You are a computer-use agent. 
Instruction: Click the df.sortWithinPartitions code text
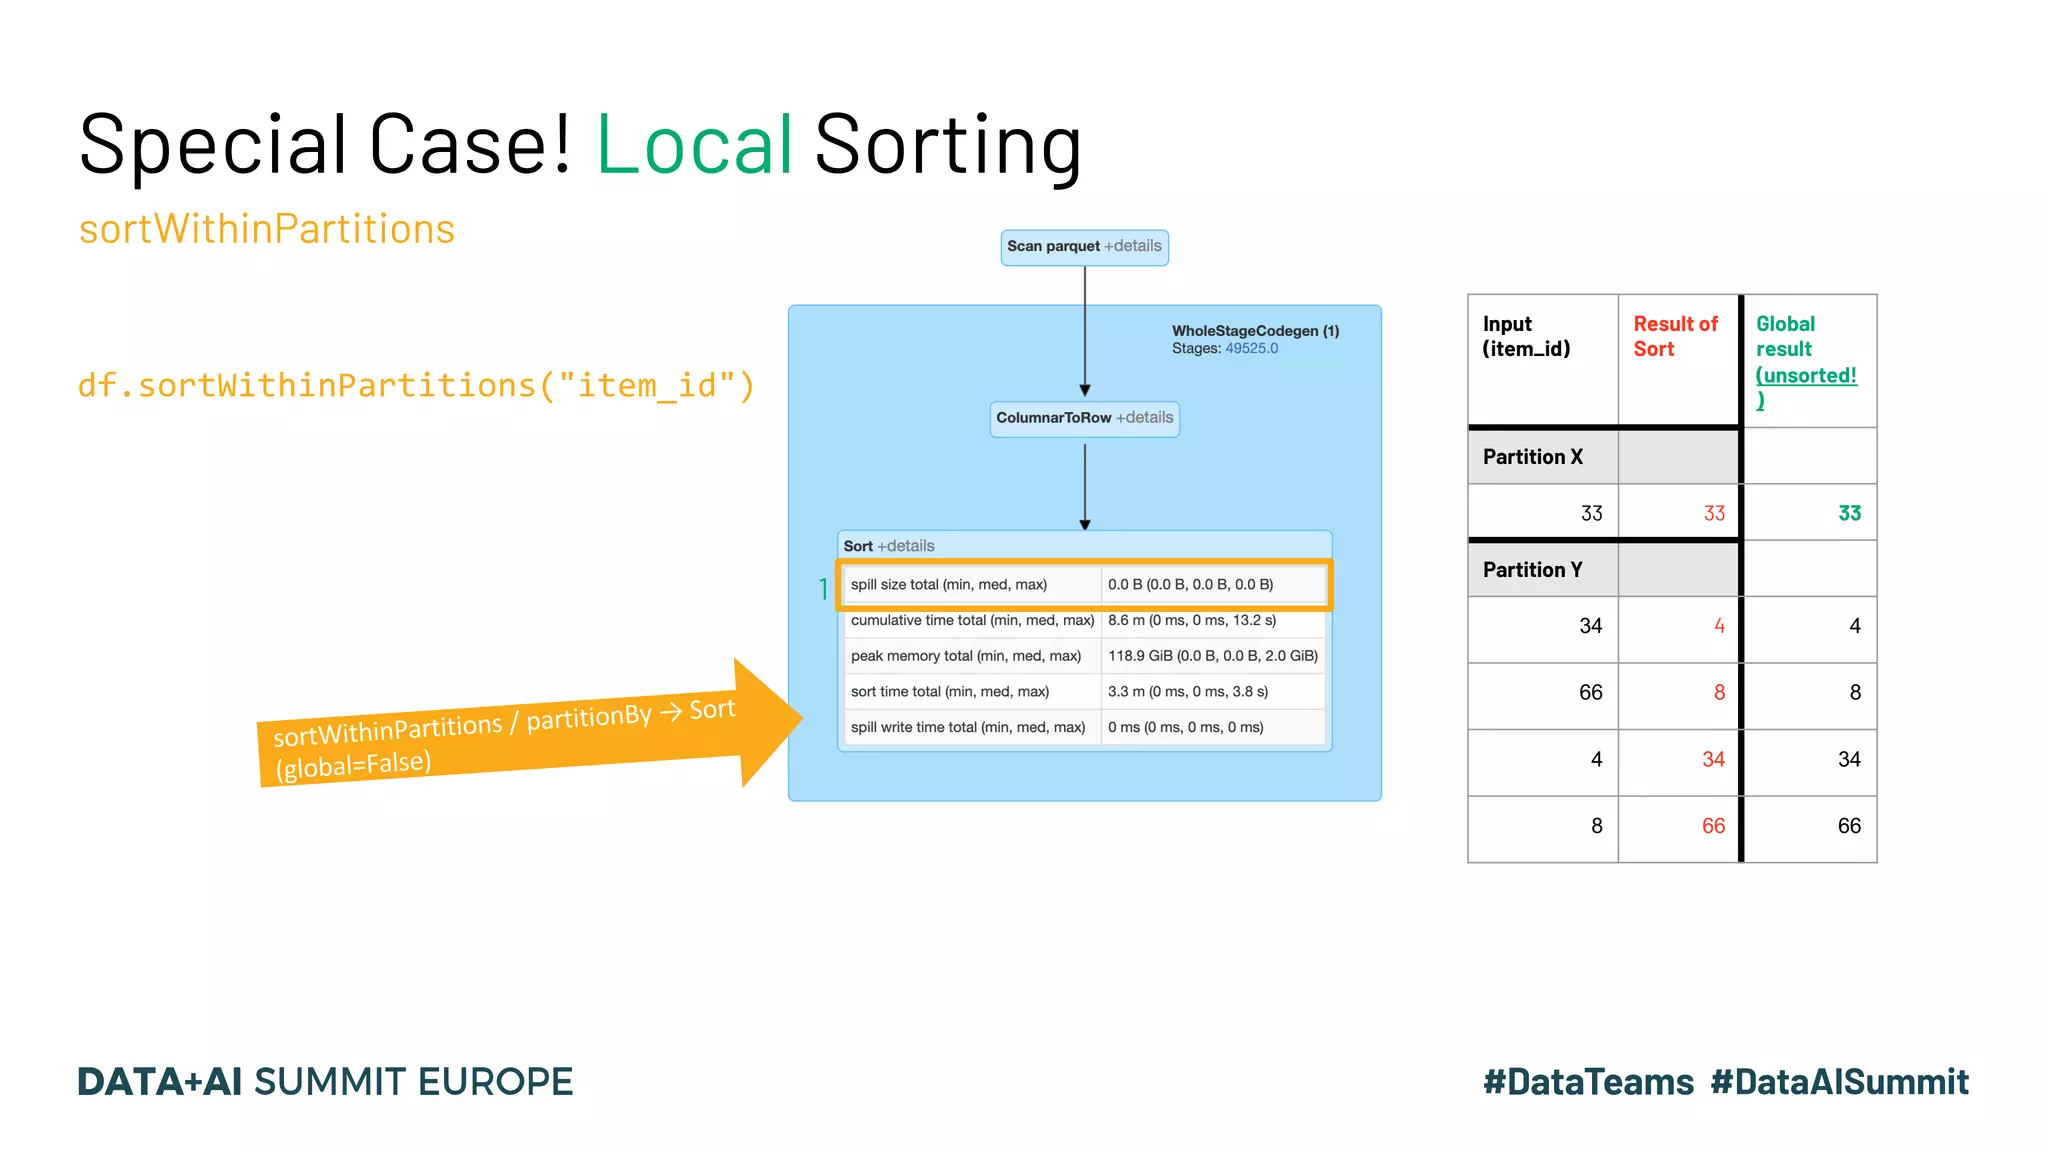point(416,386)
